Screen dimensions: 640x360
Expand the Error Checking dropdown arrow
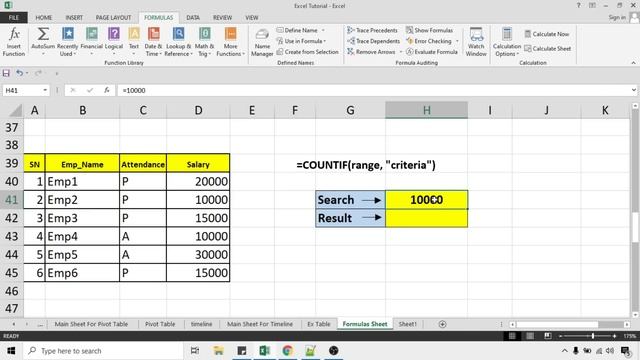pyautogui.click(x=457, y=41)
